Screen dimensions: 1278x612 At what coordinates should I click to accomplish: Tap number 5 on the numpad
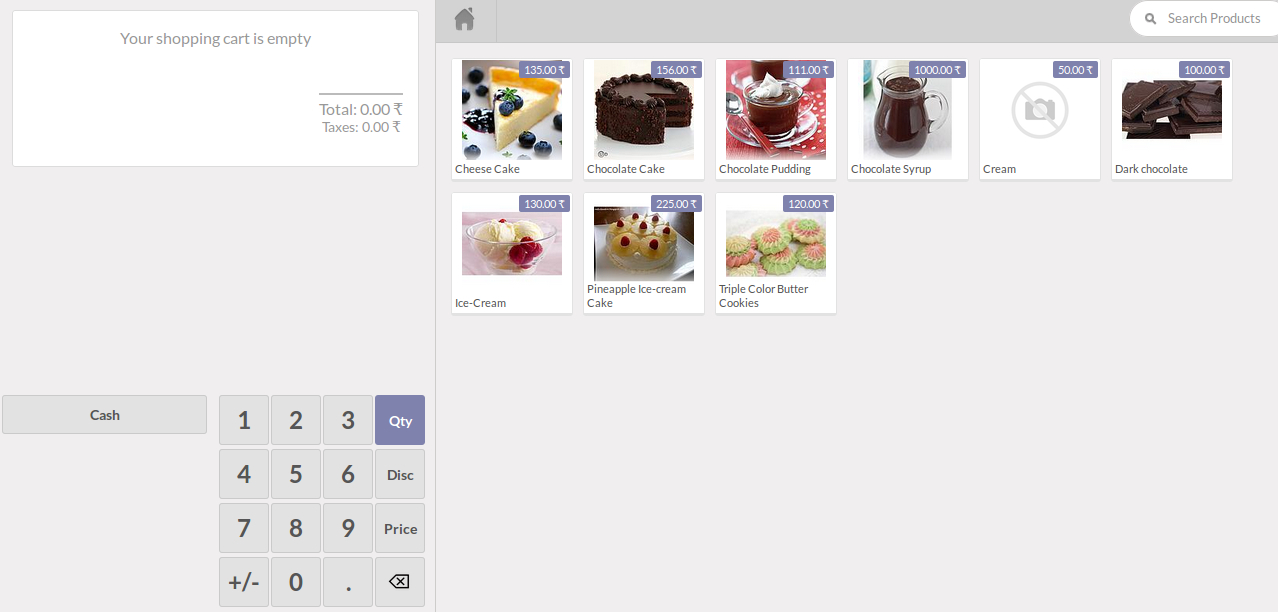[296, 474]
